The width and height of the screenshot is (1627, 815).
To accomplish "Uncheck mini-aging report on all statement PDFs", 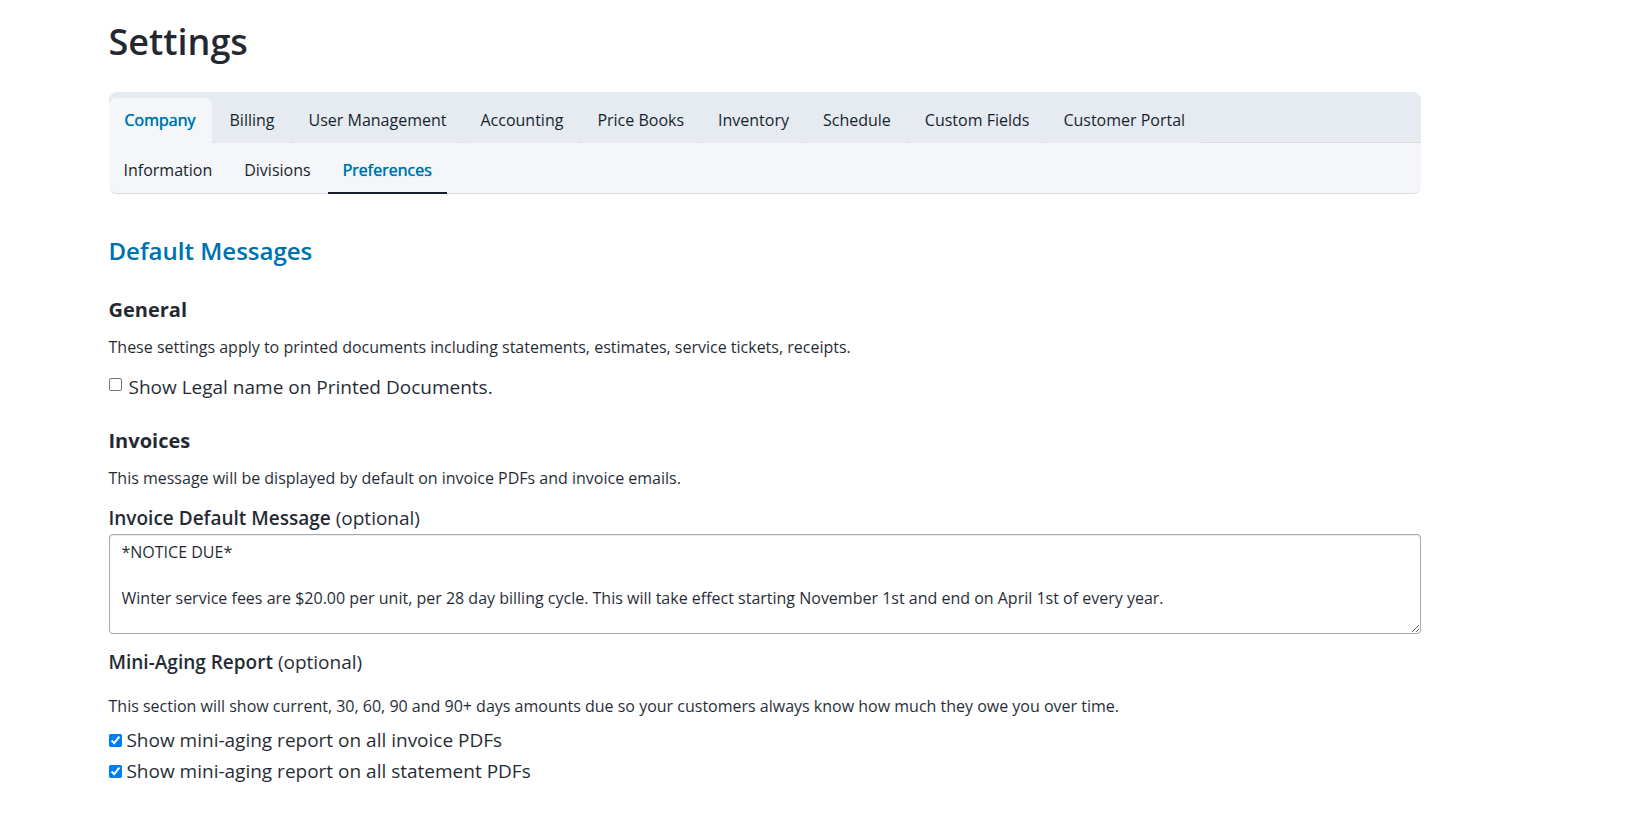I will (x=116, y=772).
